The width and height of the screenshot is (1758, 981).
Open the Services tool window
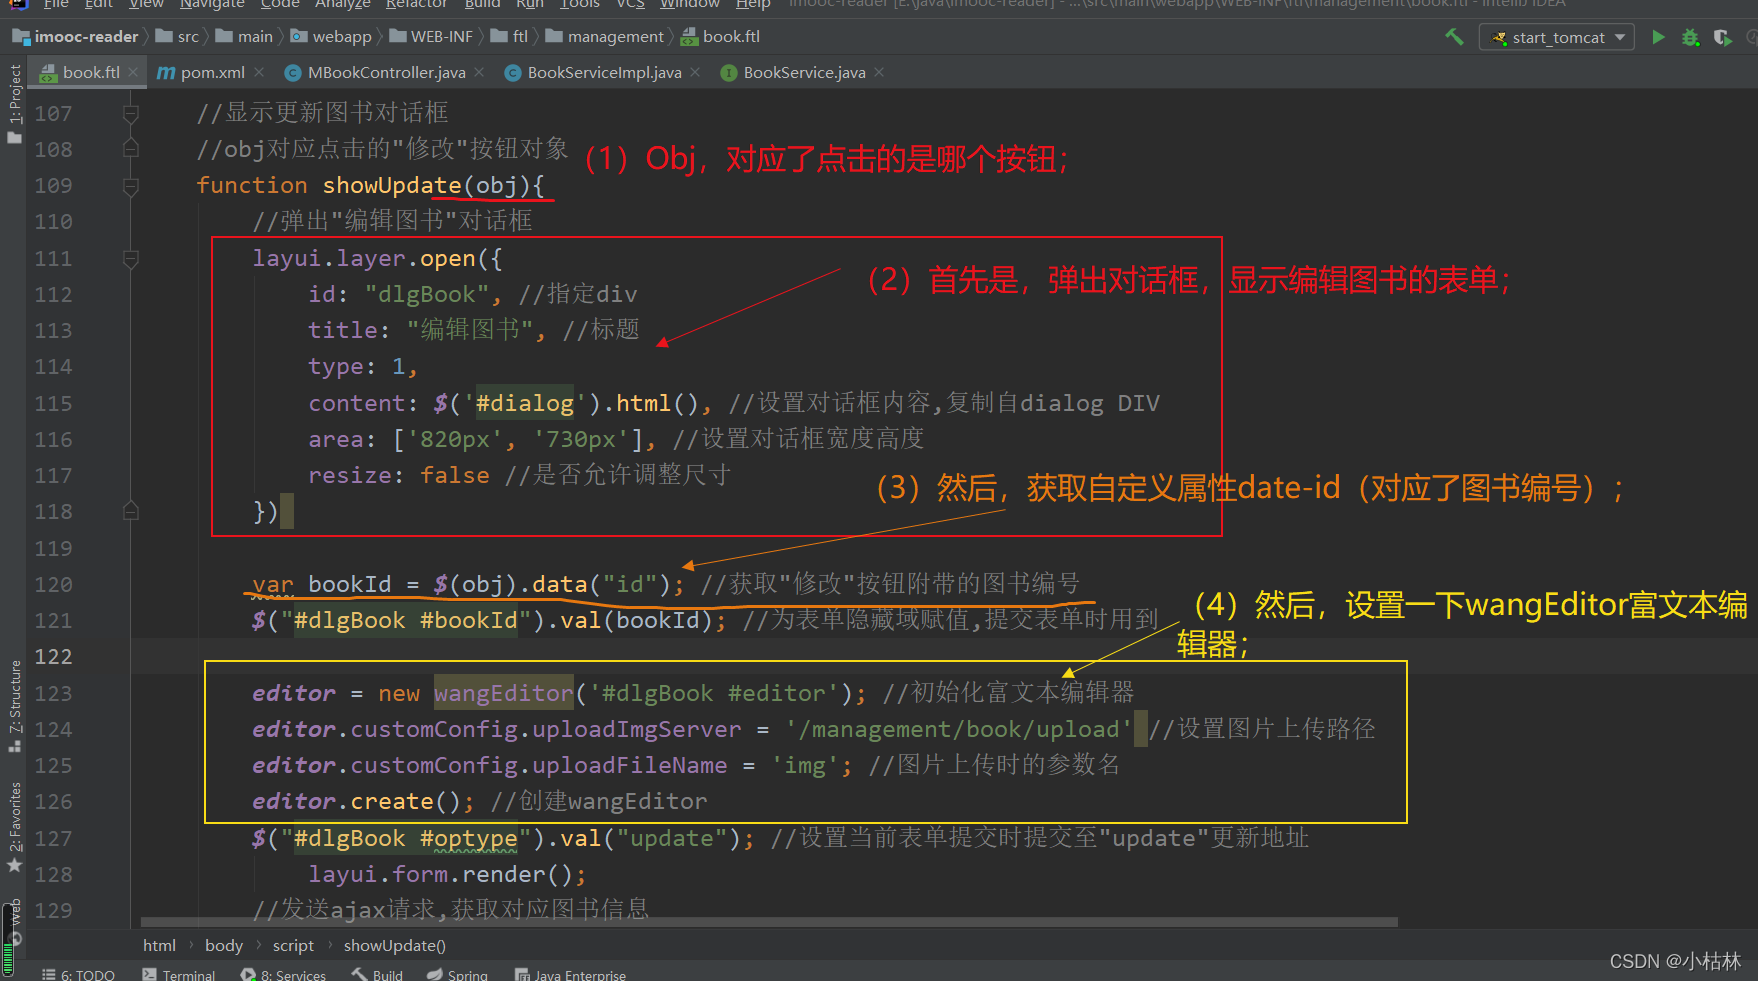(284, 975)
